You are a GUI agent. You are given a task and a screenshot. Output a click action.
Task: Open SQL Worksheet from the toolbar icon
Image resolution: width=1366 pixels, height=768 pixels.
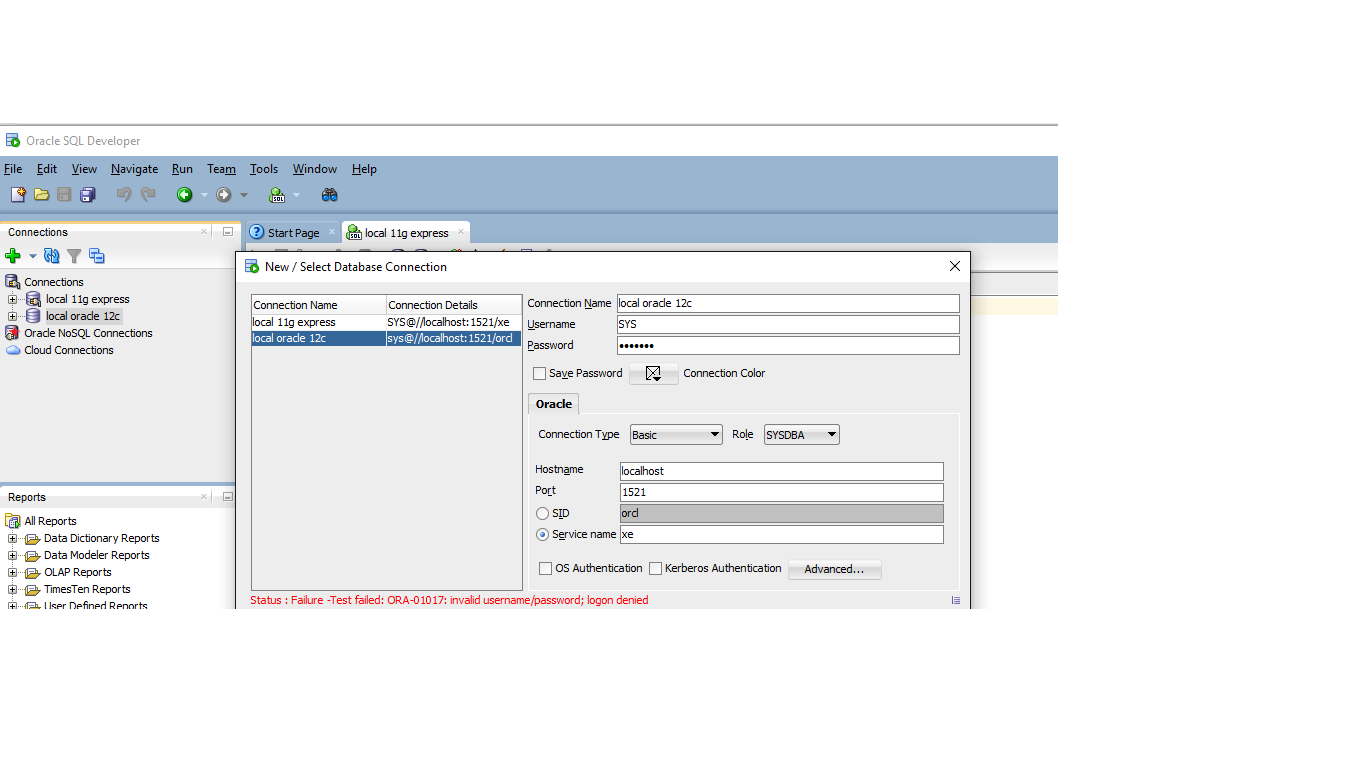[x=278, y=195]
